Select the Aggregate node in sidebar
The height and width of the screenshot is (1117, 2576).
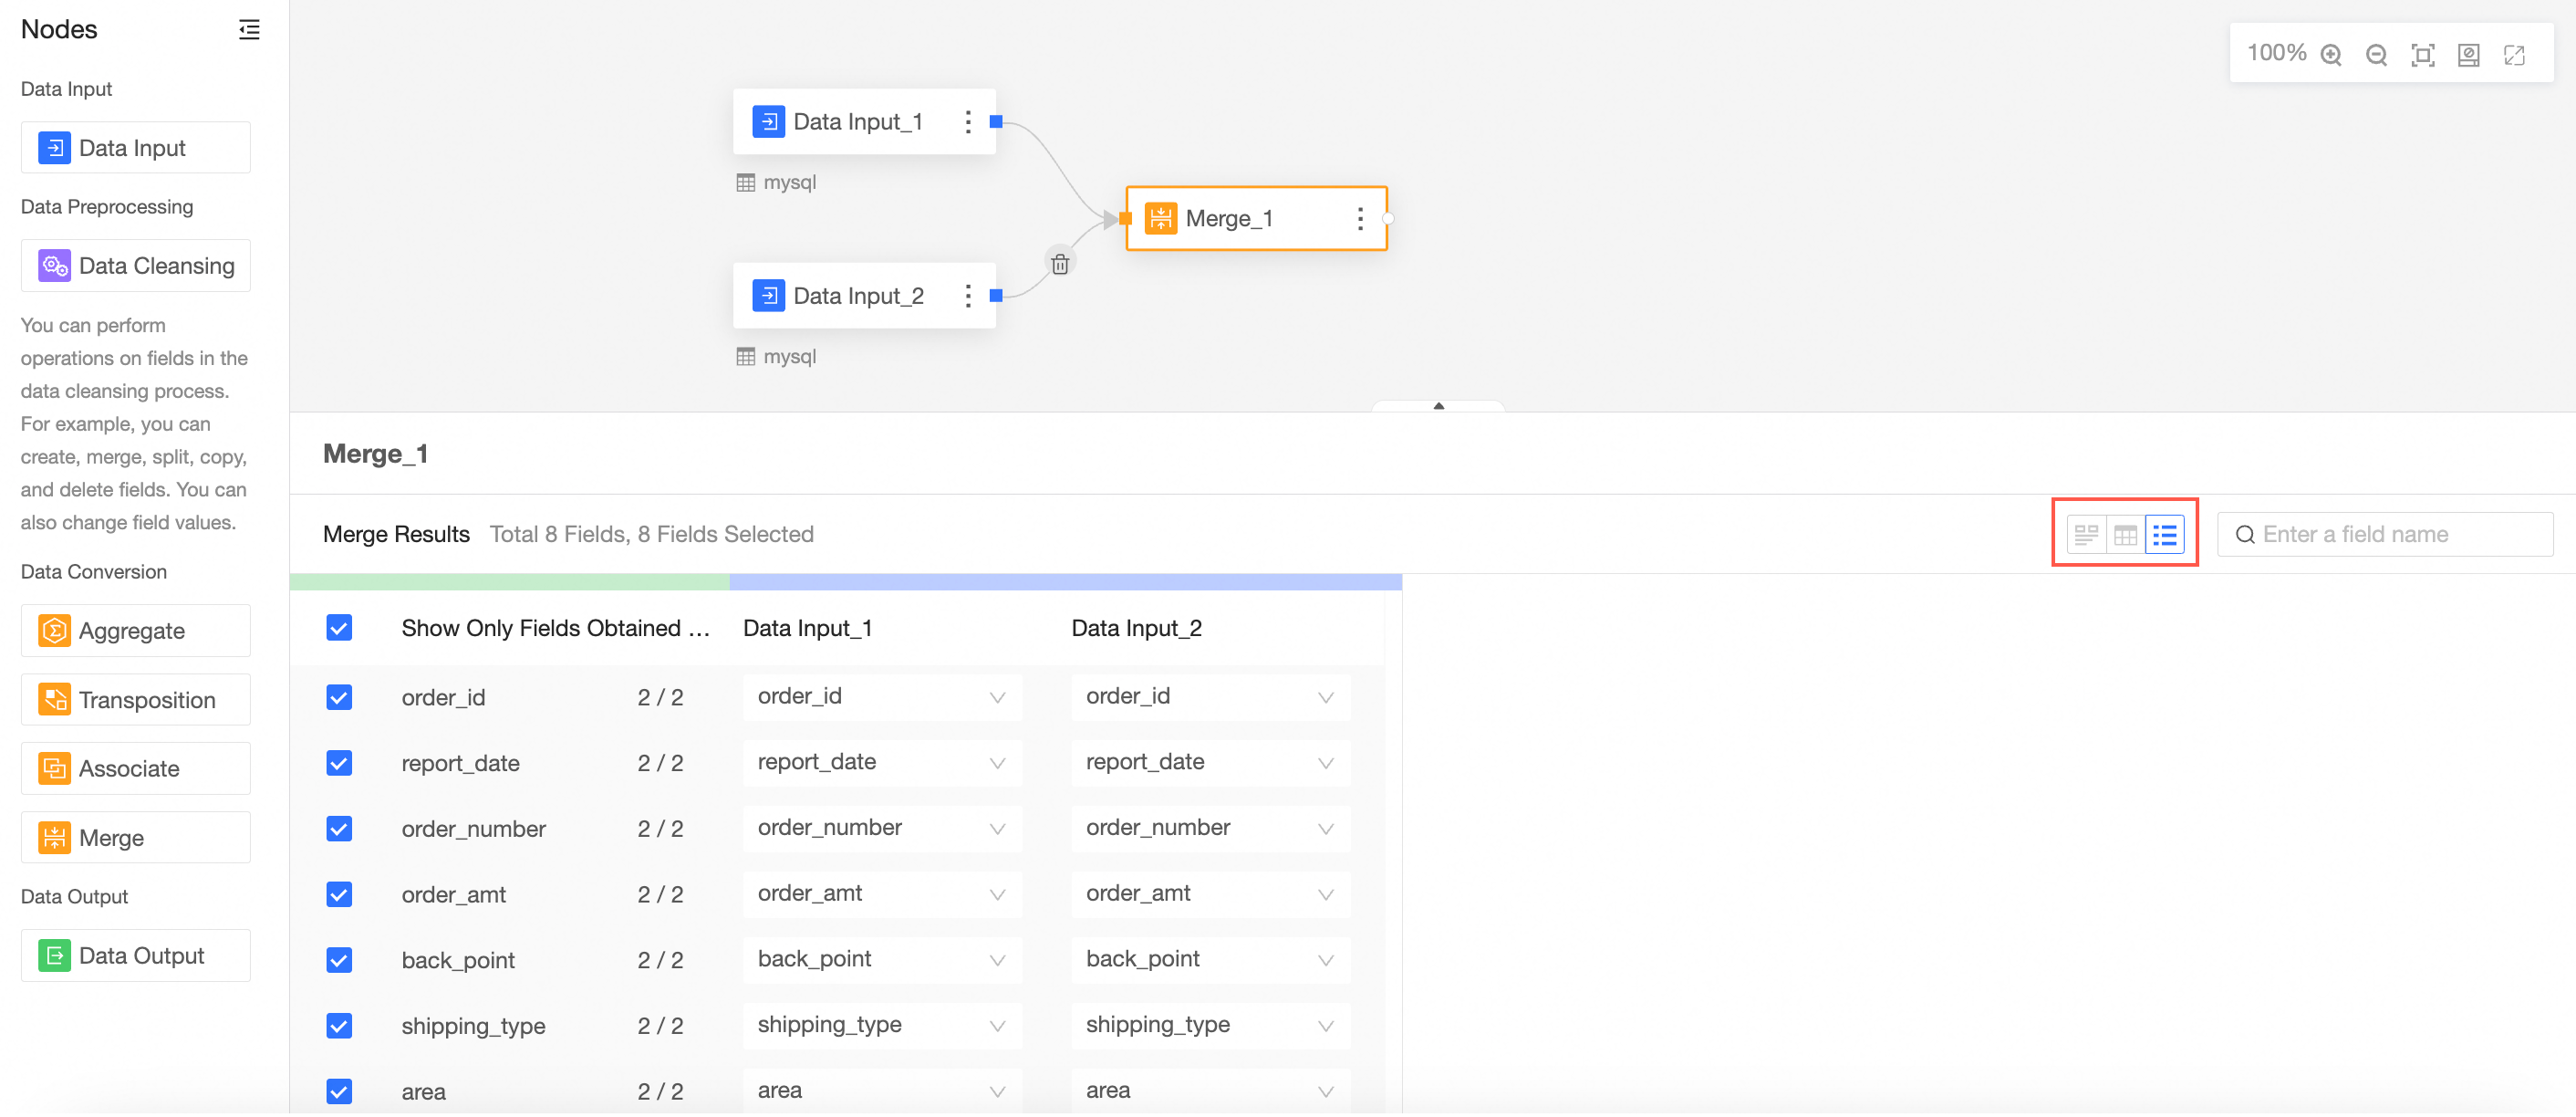pos(135,630)
